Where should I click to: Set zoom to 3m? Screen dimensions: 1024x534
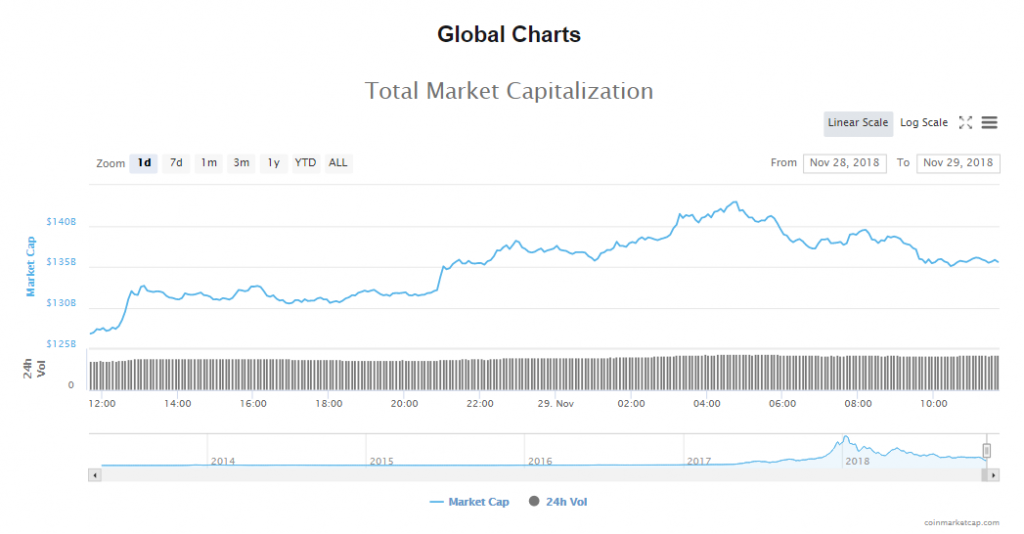click(240, 163)
